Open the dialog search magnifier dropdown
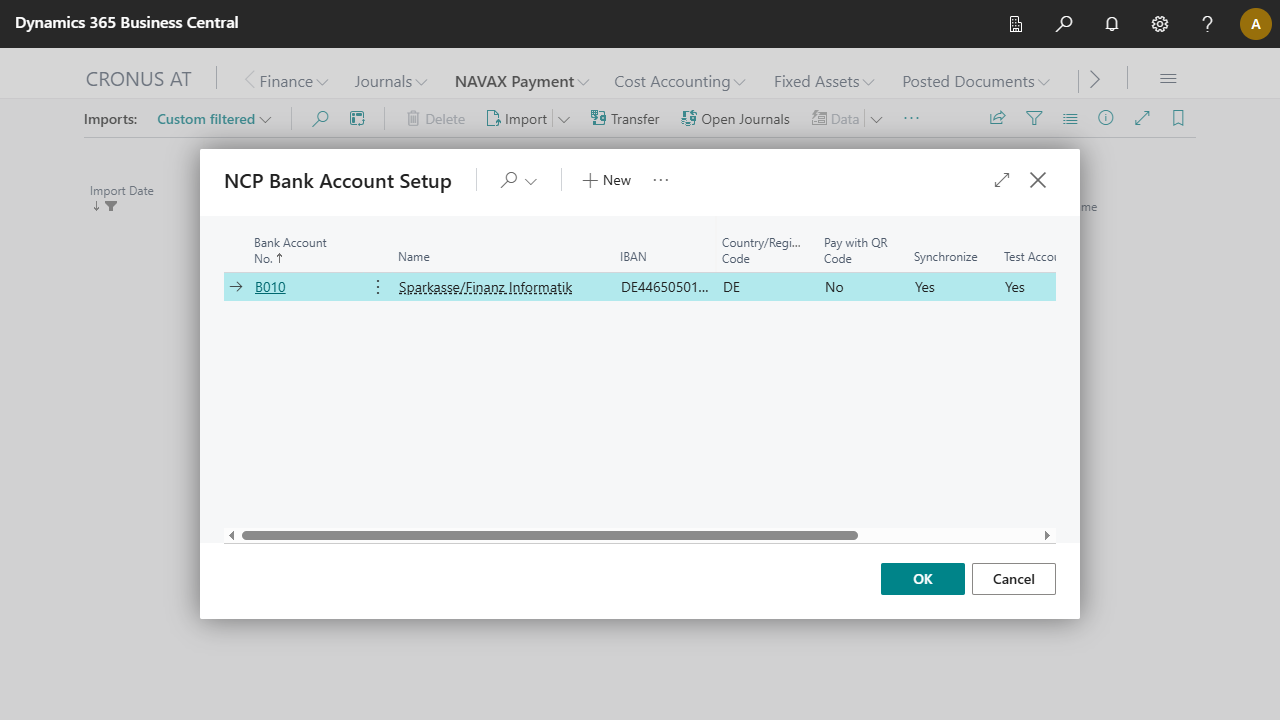 tap(519, 180)
